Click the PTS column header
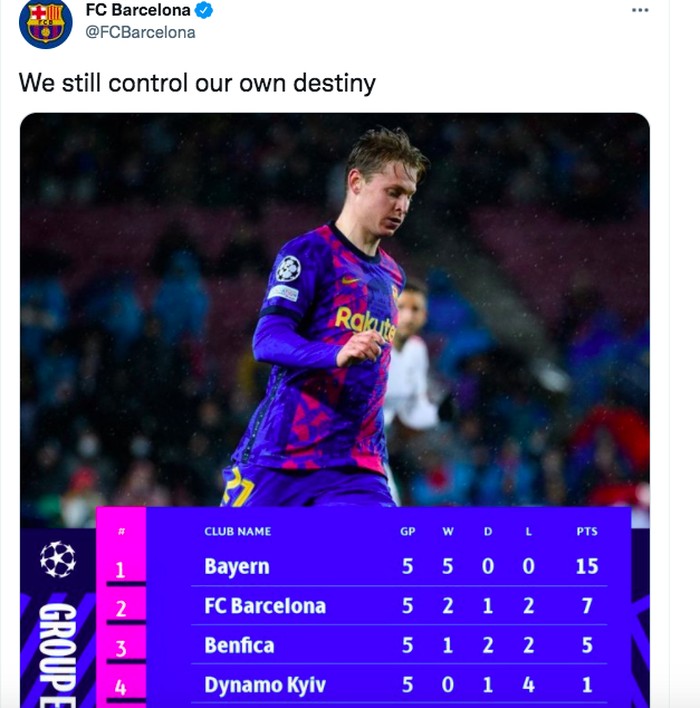This screenshot has height=708, width=700. [587, 531]
